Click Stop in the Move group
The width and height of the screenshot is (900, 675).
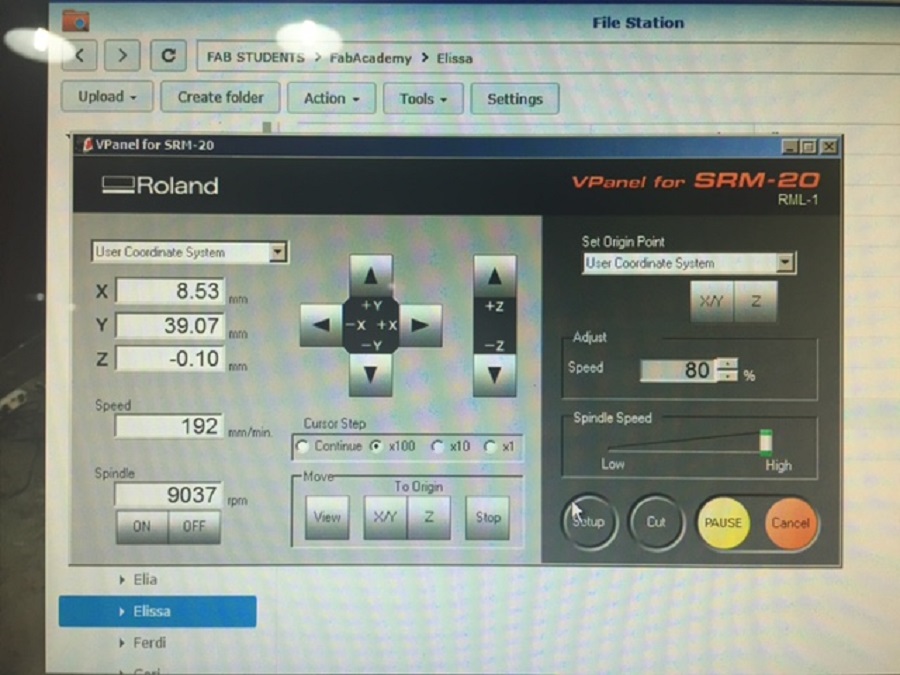(487, 518)
